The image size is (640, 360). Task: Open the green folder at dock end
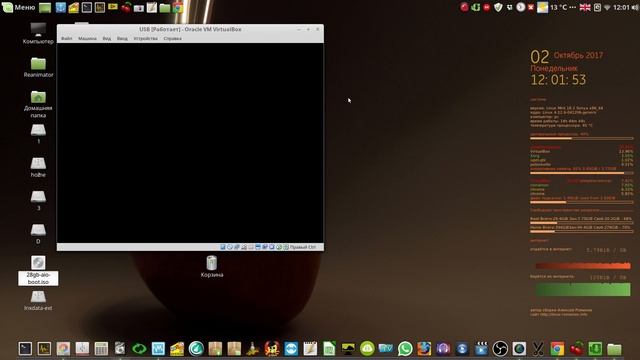(x=614, y=349)
